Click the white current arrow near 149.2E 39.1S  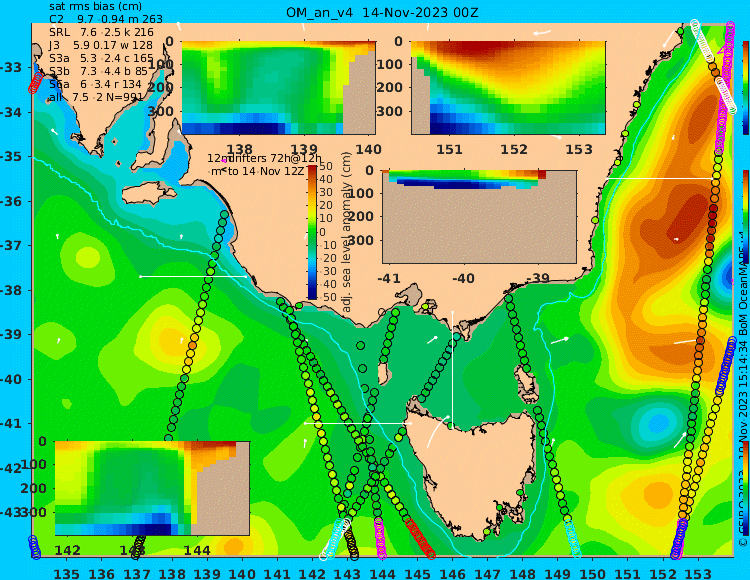560,340
